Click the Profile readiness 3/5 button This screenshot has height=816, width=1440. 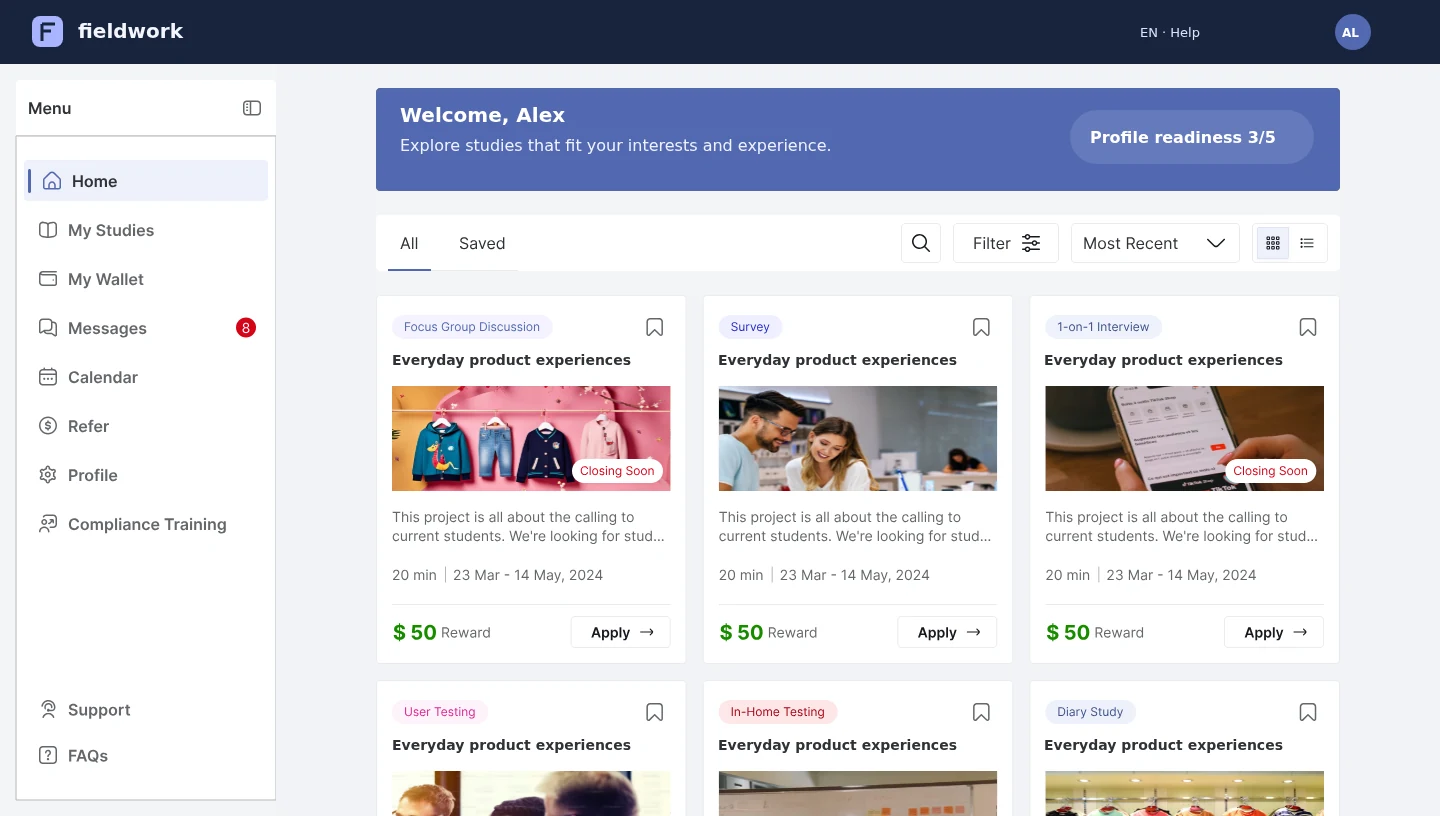click(x=1191, y=137)
